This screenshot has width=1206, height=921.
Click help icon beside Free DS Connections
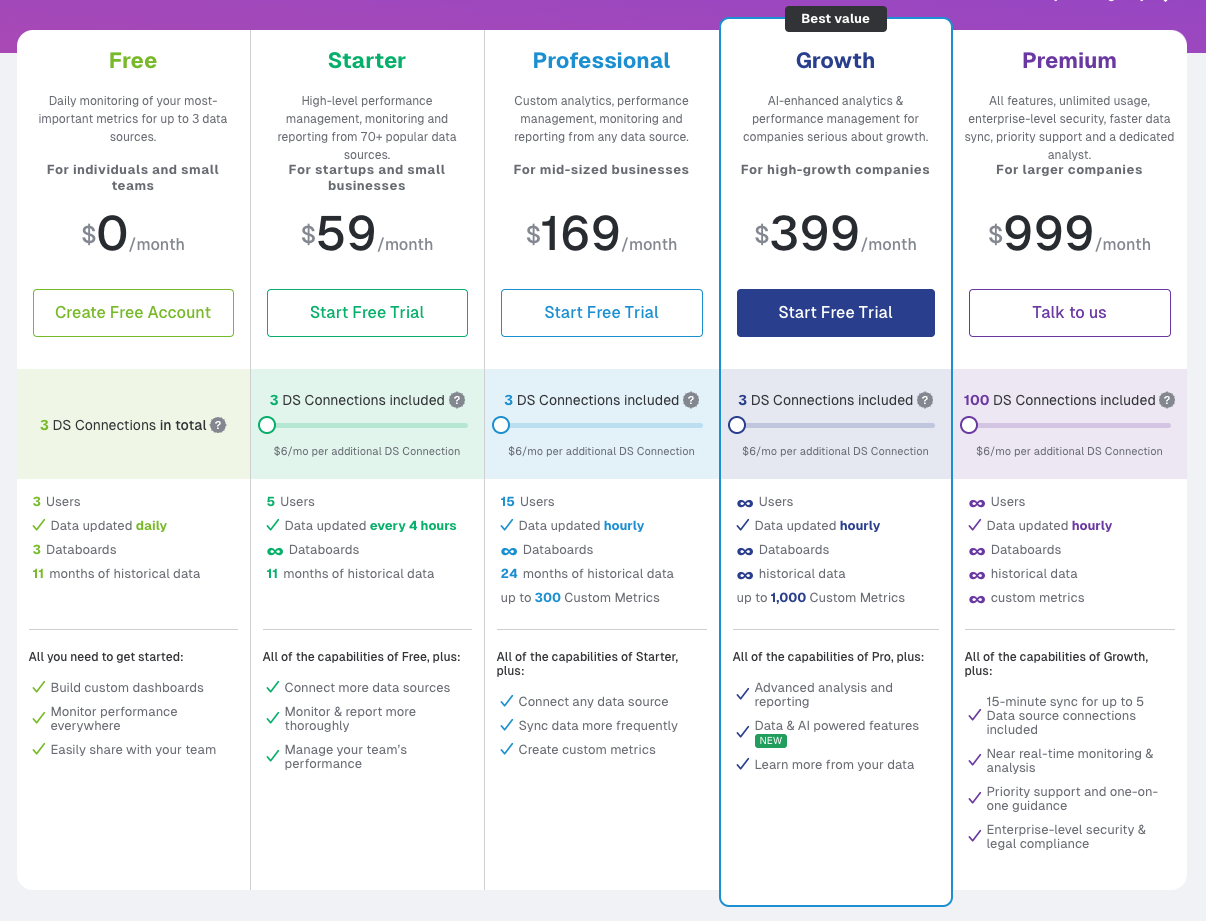pyautogui.click(x=218, y=425)
